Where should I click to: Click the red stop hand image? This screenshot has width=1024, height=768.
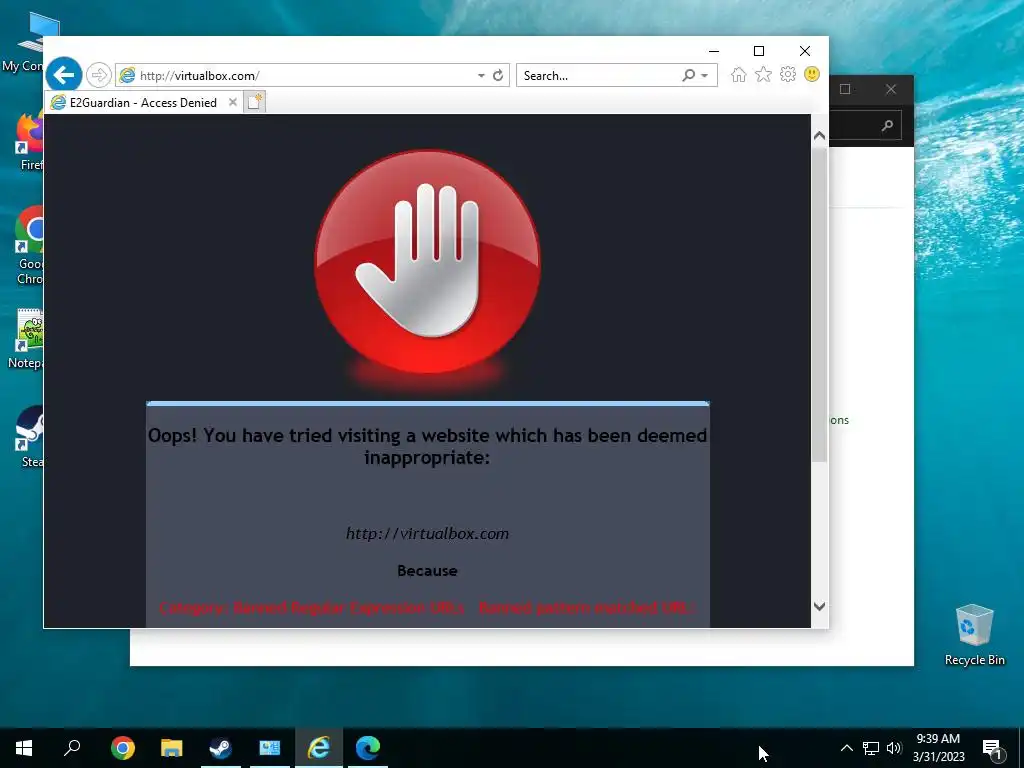click(x=428, y=262)
